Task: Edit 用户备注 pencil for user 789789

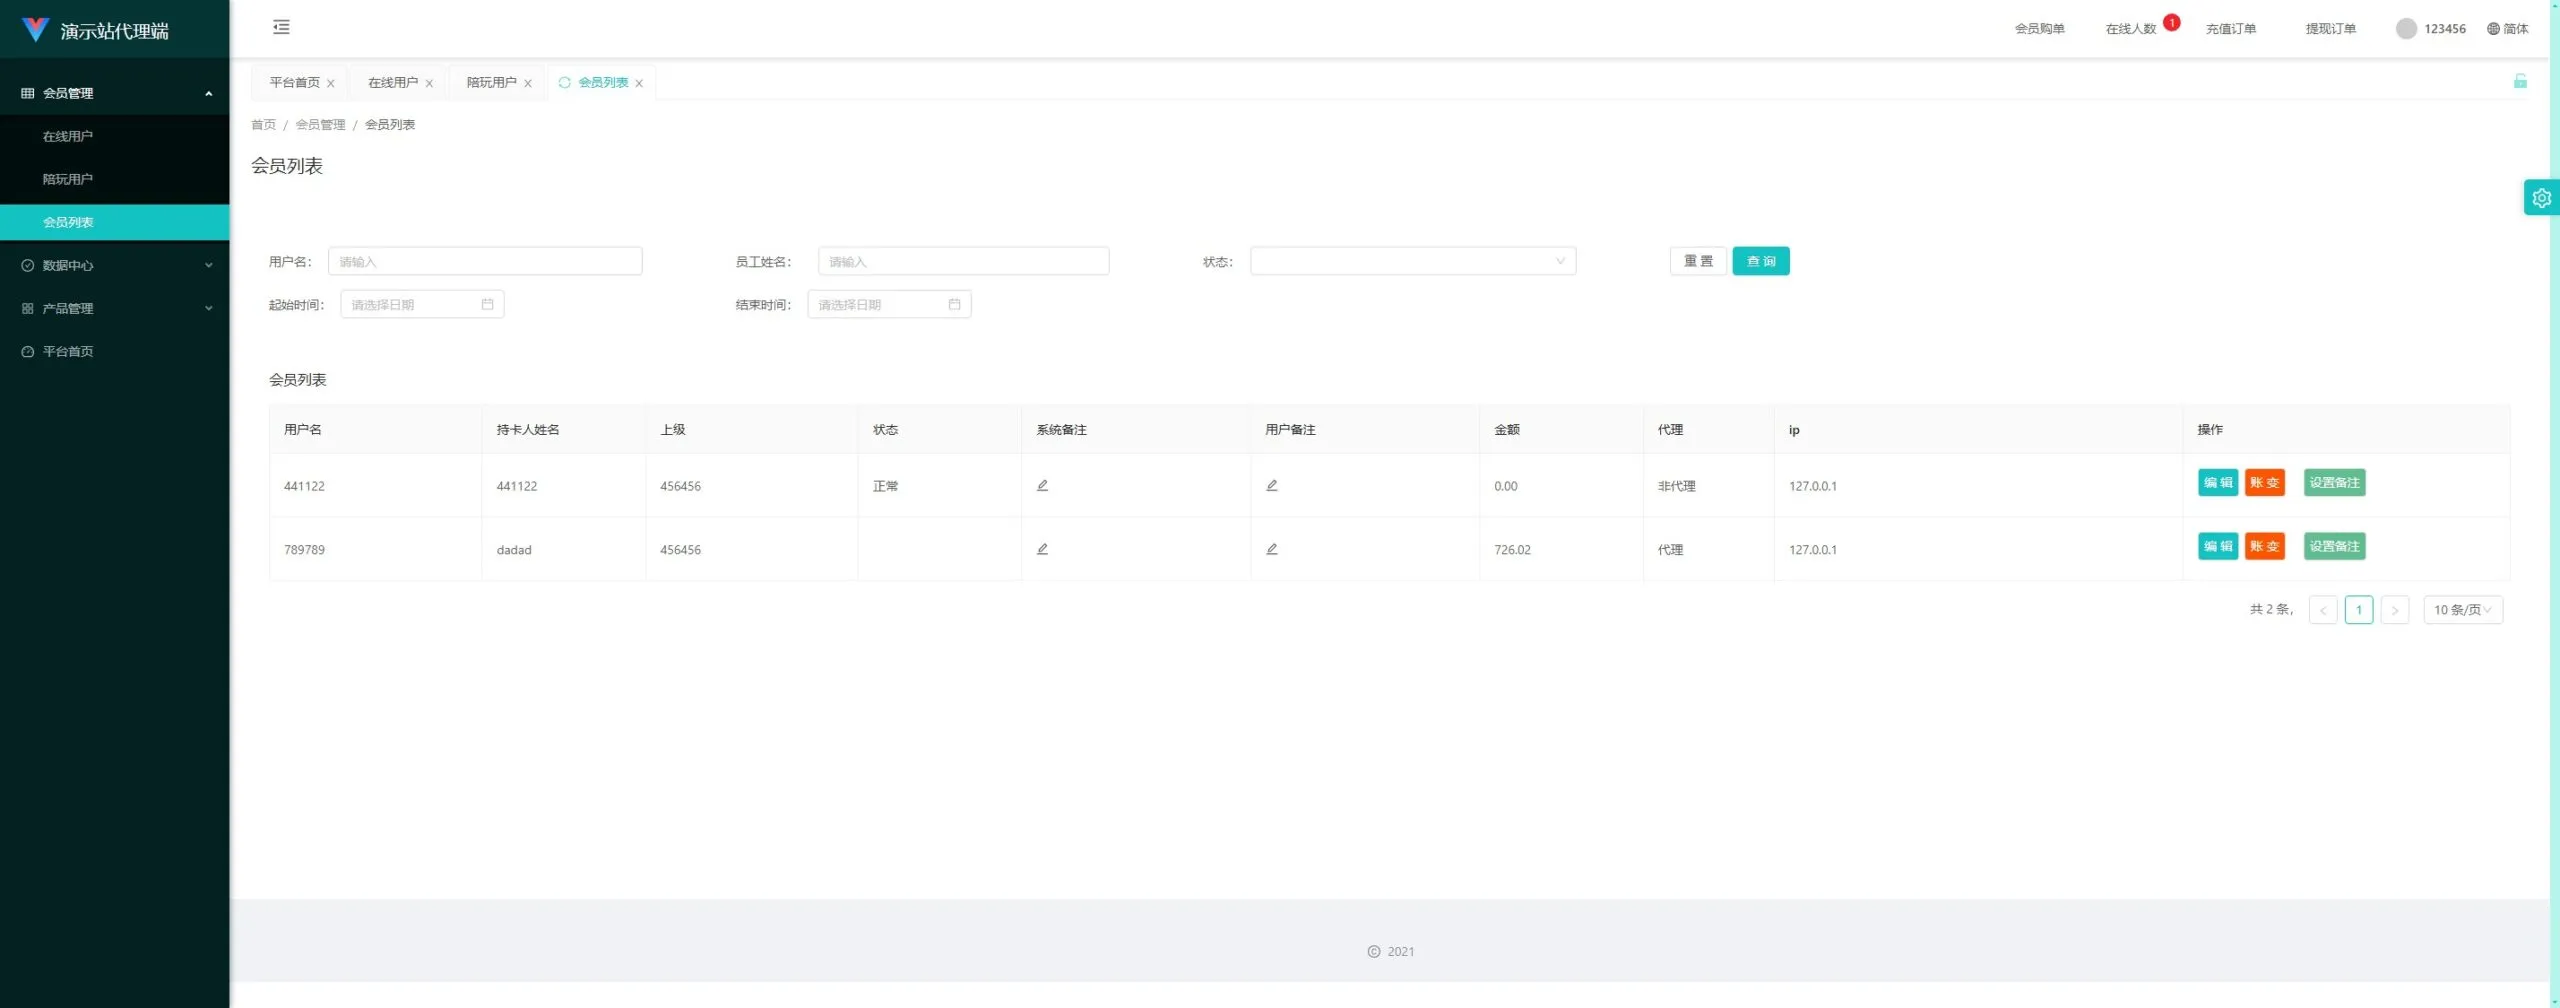Action: (x=1272, y=549)
